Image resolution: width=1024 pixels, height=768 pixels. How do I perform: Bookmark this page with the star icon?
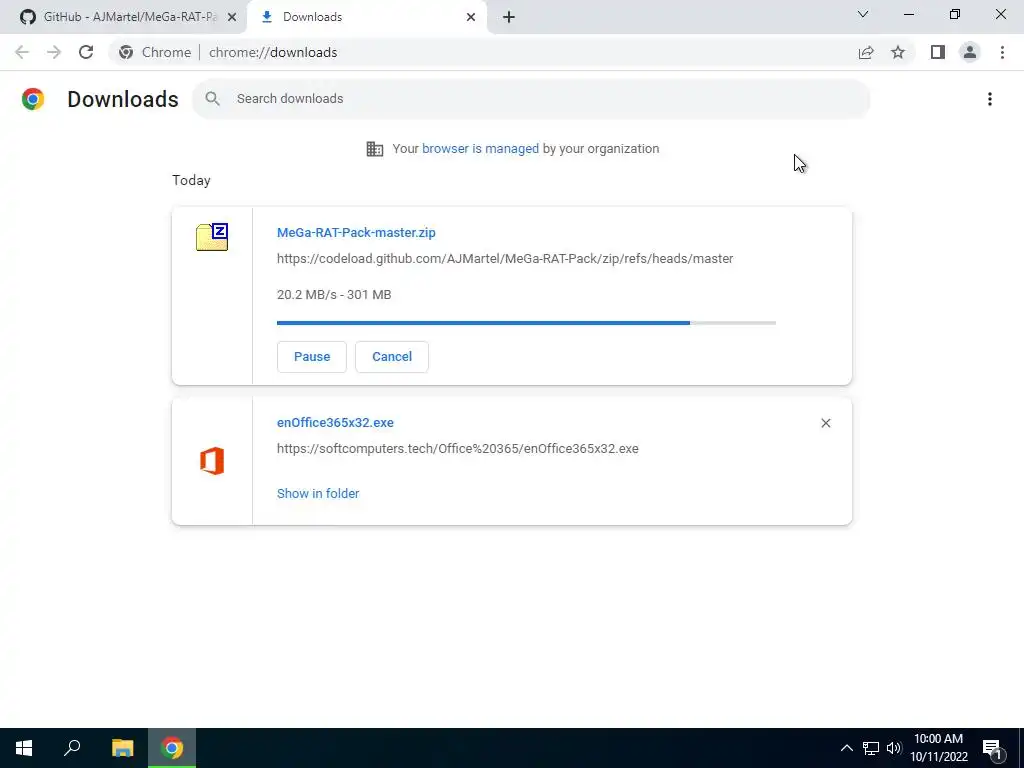[x=898, y=52]
